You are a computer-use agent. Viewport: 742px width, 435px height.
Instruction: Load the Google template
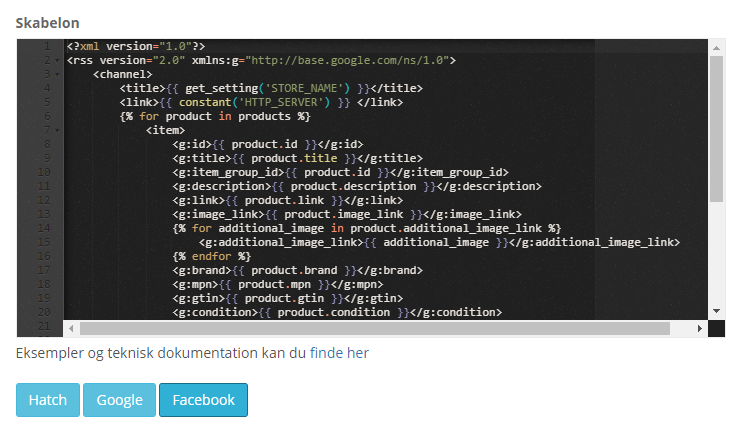(119, 400)
